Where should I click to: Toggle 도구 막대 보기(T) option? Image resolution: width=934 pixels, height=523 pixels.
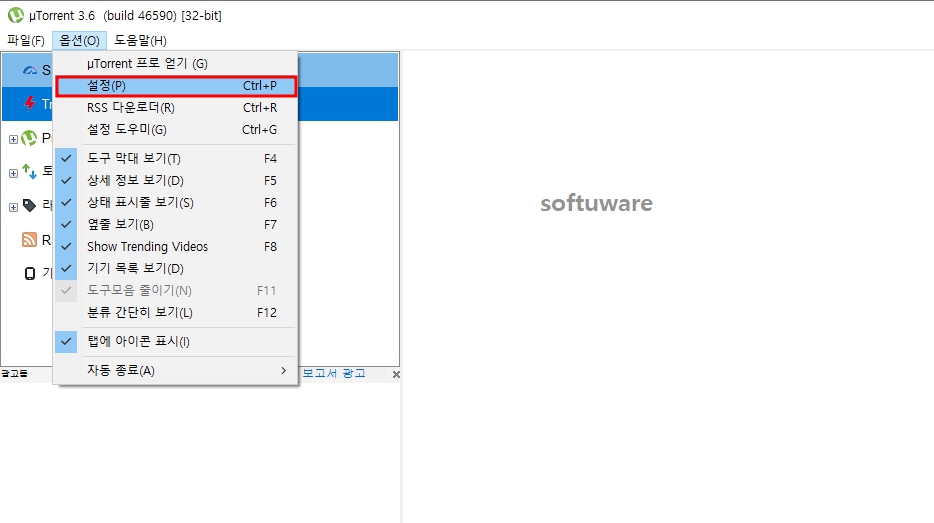pyautogui.click(x=176, y=158)
